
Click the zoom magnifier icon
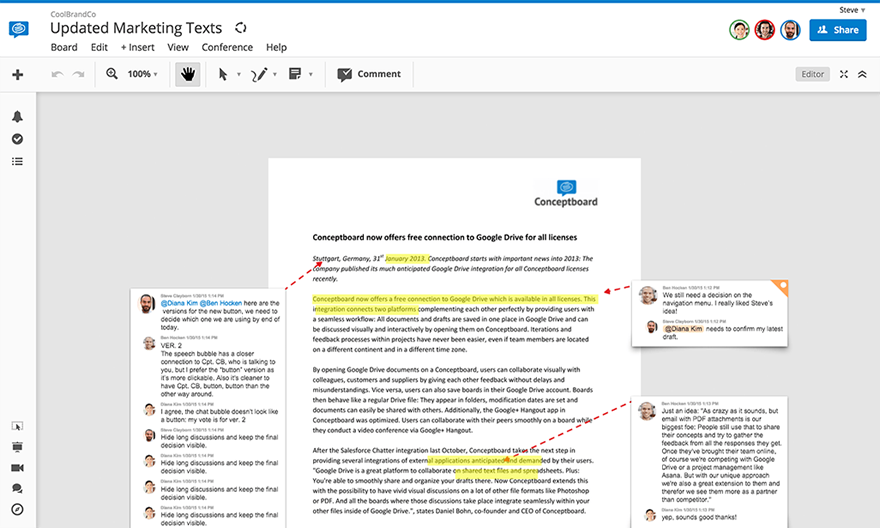112,74
